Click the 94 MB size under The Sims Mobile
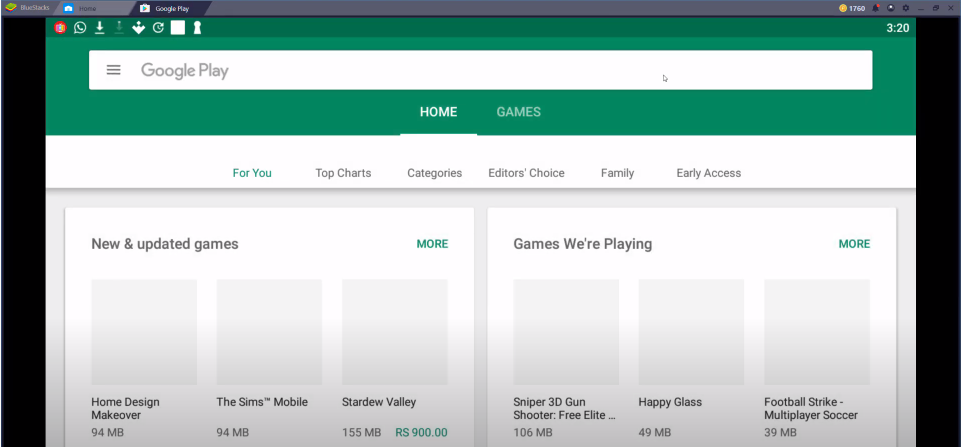 (232, 433)
